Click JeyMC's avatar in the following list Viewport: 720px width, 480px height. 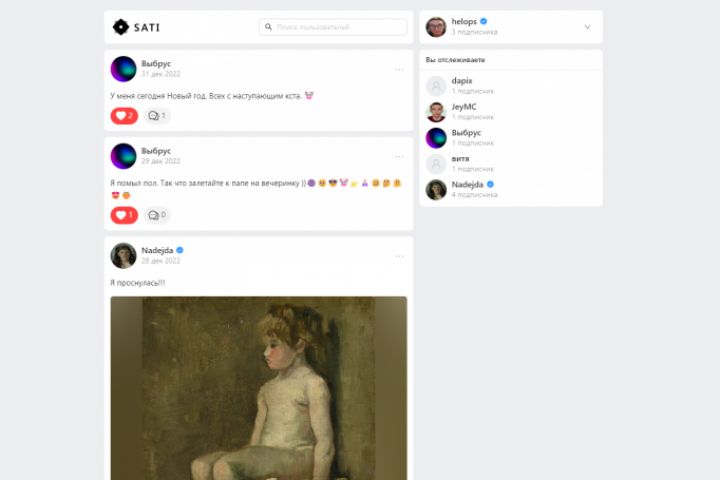point(436,112)
